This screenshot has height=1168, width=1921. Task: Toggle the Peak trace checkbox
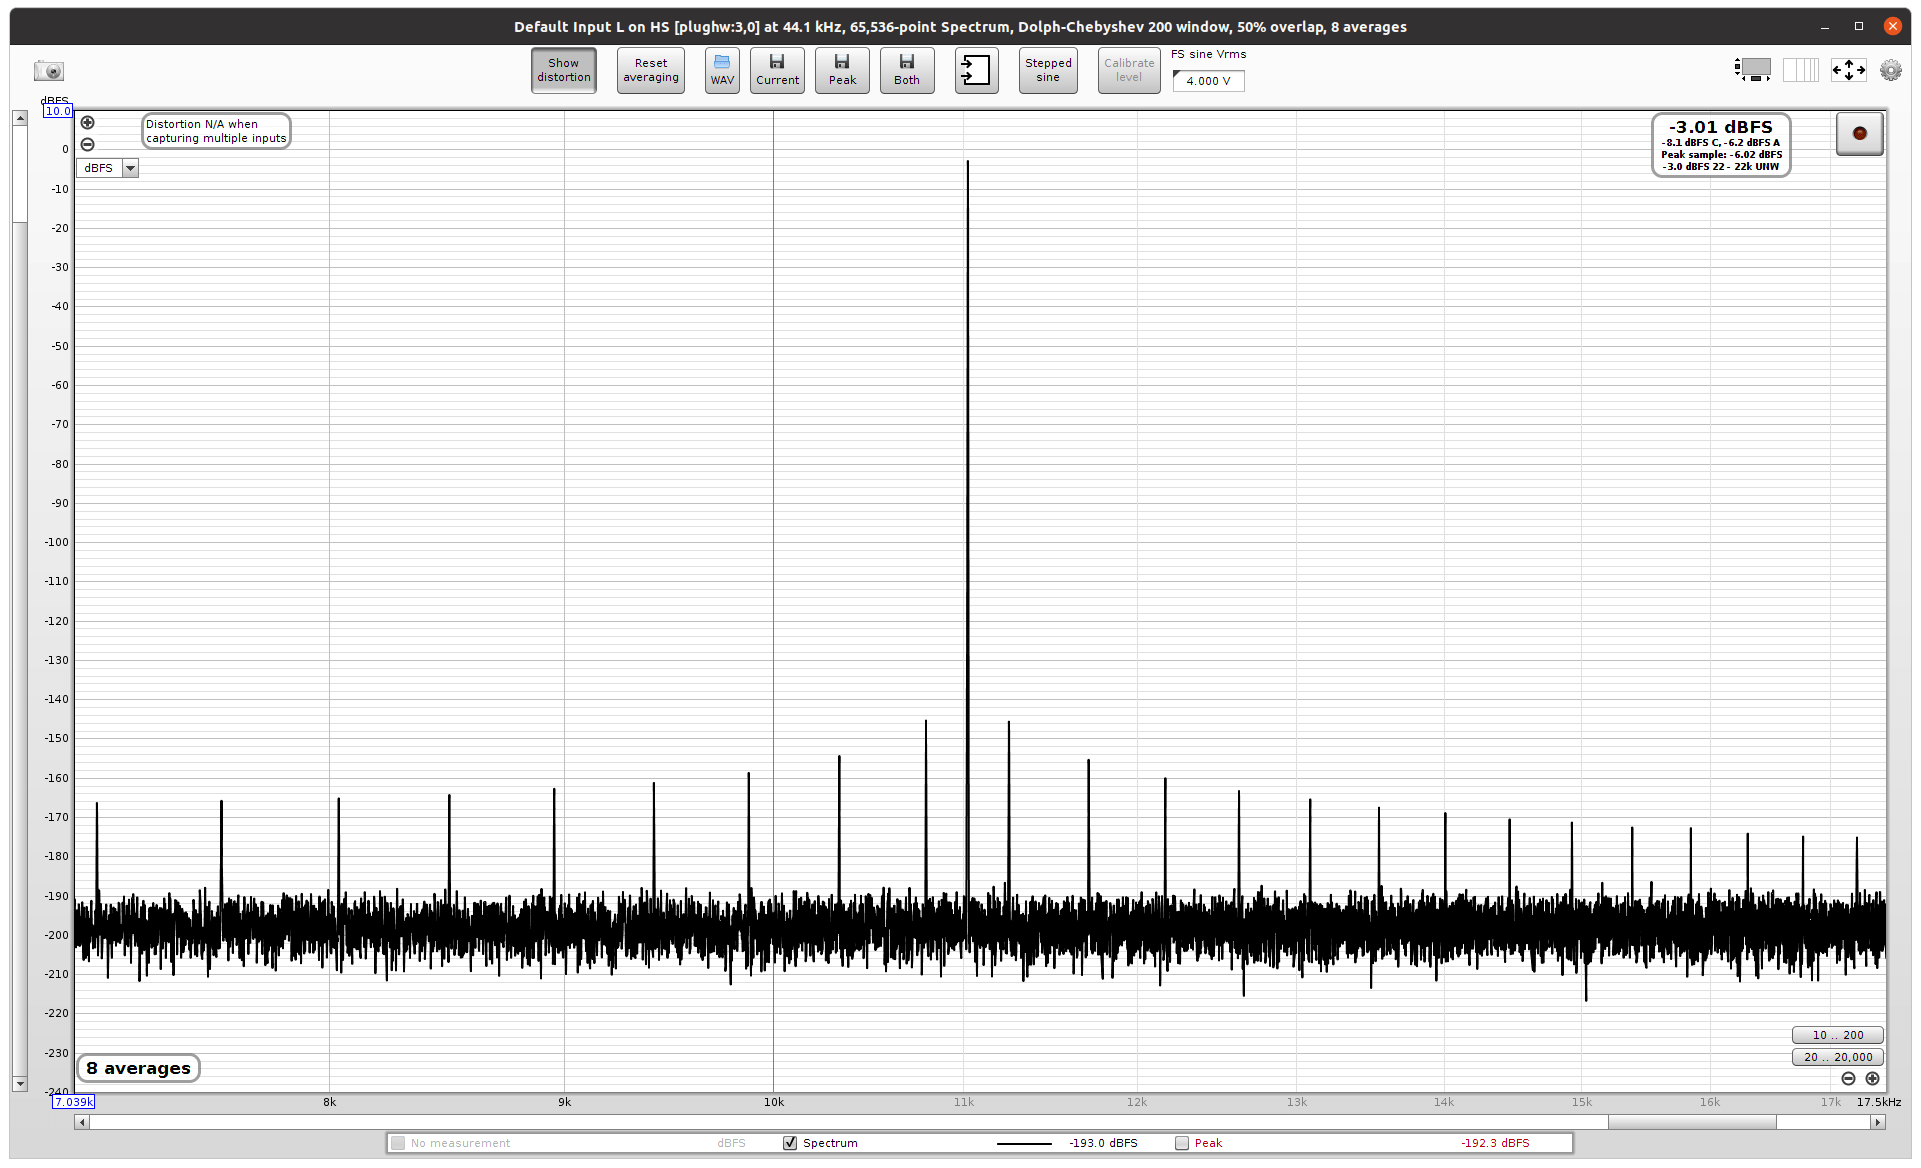[1182, 1143]
